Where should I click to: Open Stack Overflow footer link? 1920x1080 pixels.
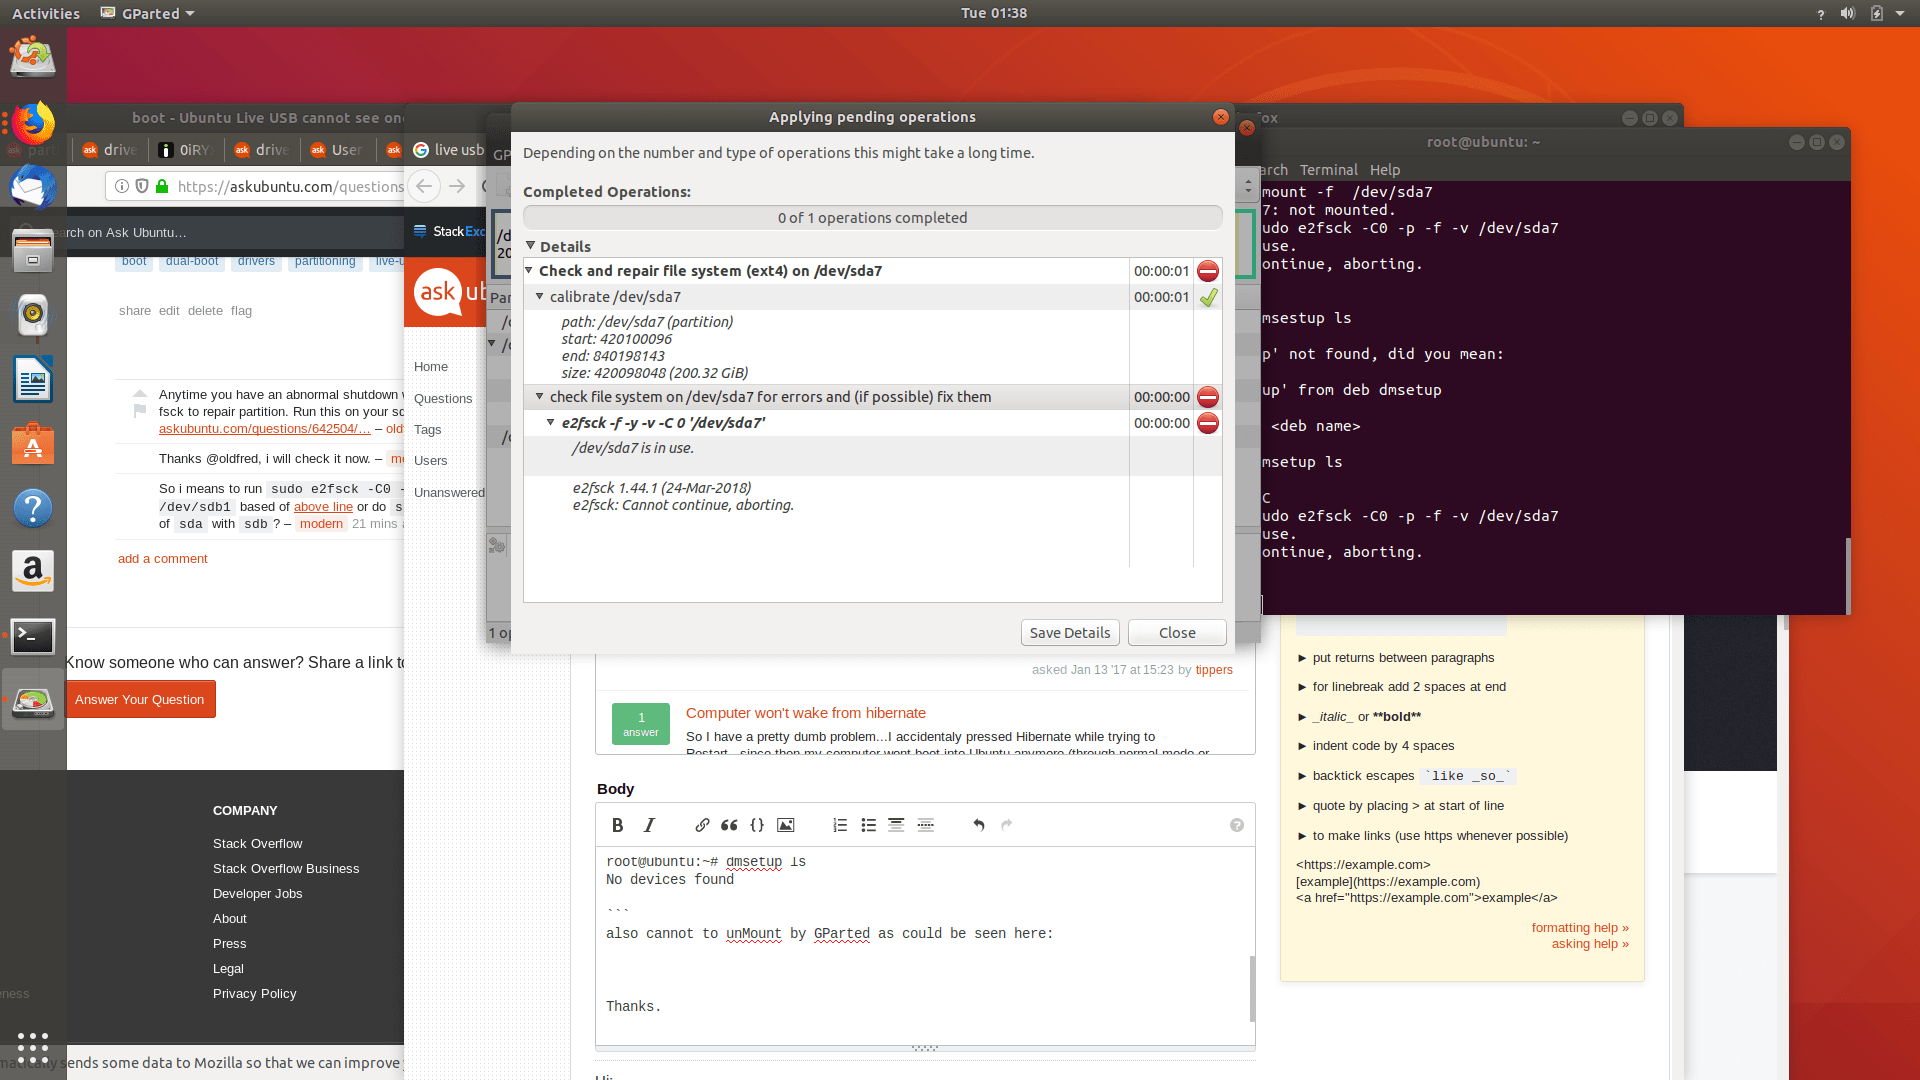[x=257, y=843]
